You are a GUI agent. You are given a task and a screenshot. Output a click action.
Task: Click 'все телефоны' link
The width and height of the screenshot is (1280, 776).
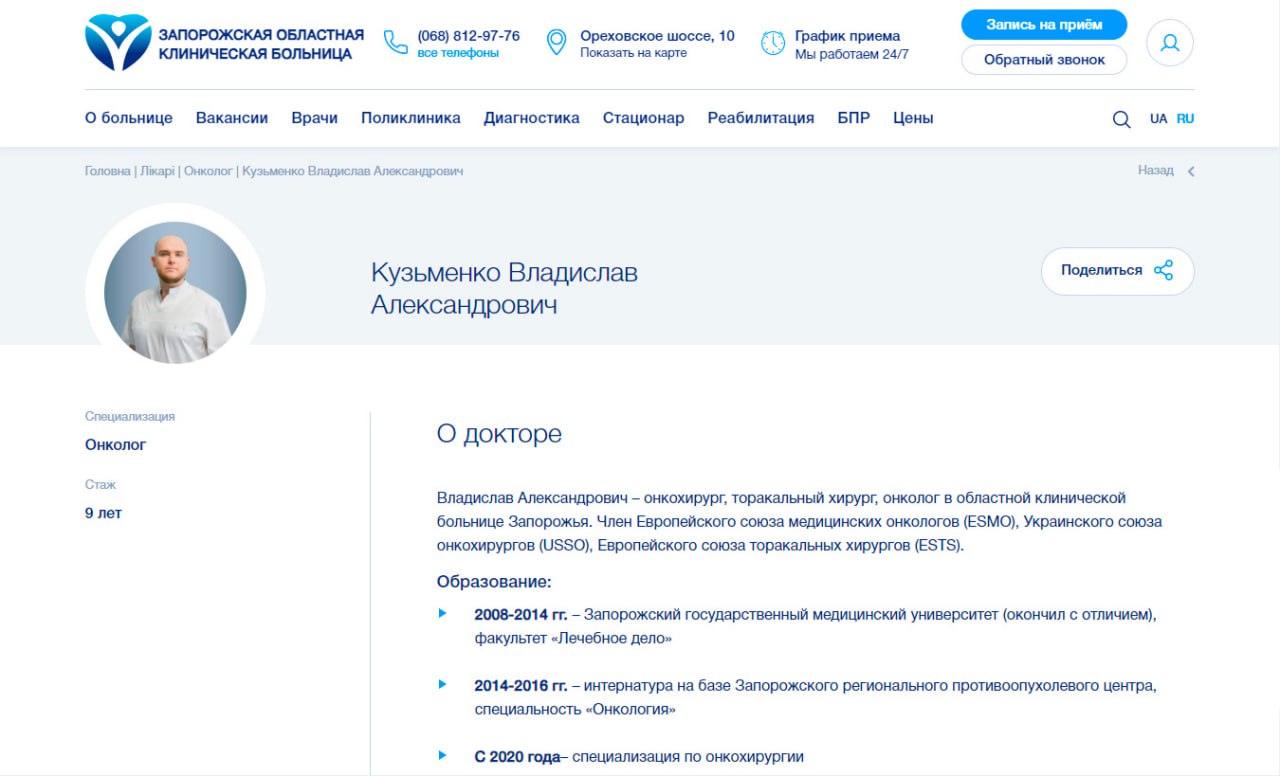pos(458,53)
